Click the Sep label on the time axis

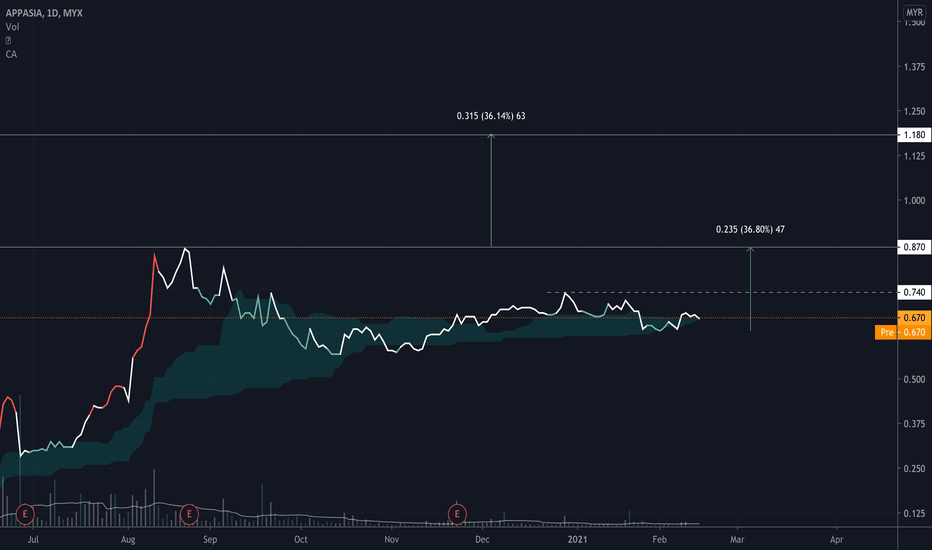[x=210, y=539]
